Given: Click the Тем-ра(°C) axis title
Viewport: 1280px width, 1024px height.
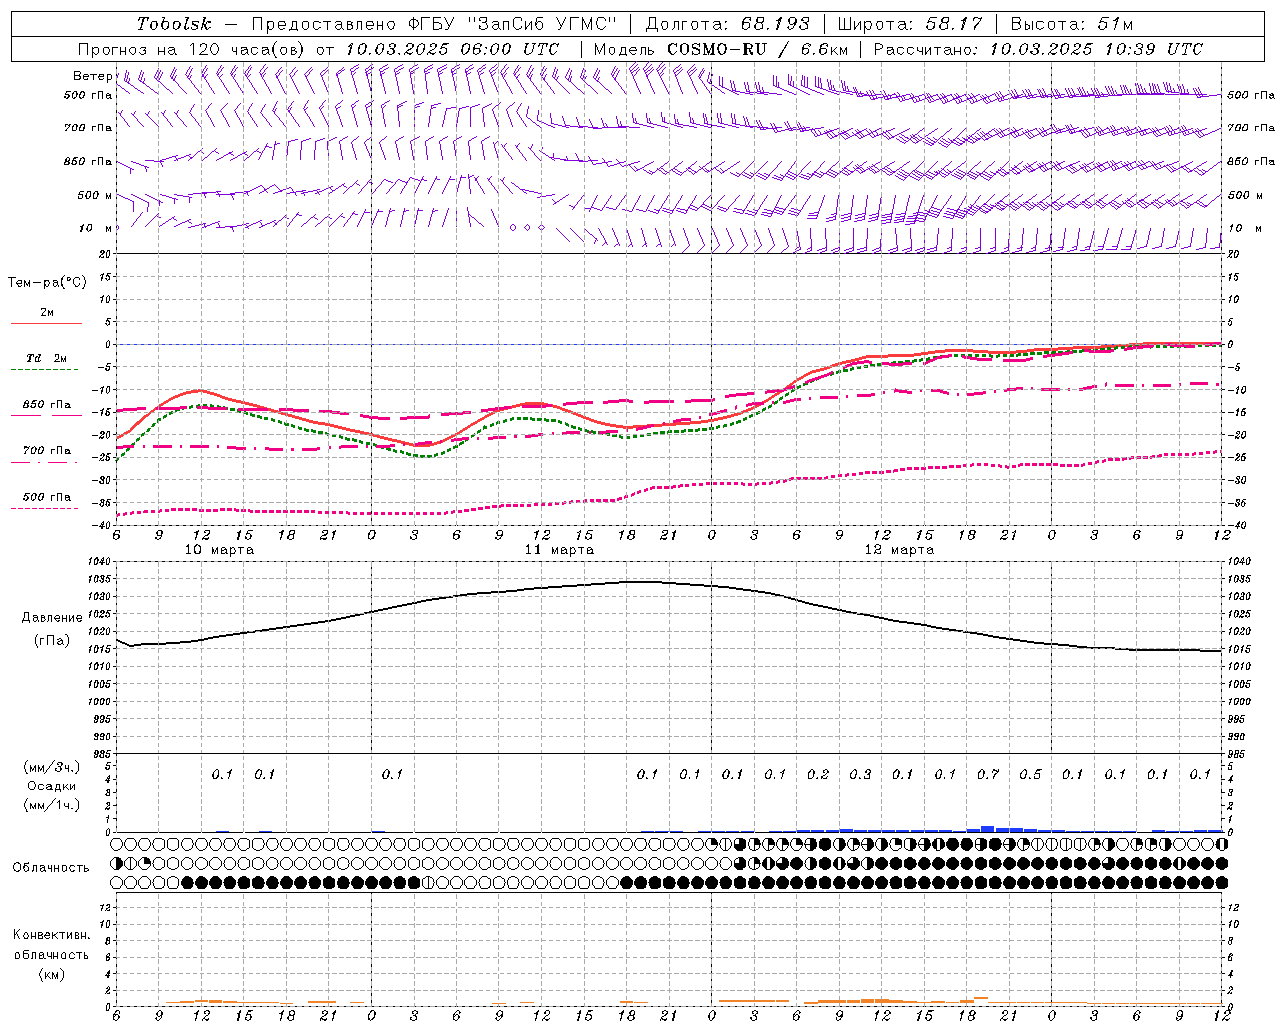Looking at the screenshot, I should 47,283.
